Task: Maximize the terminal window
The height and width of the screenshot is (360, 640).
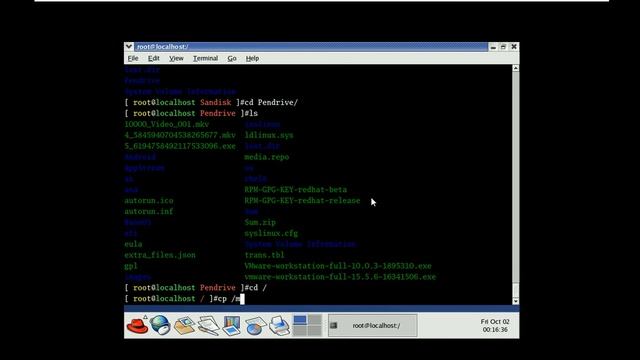Action: (x=503, y=47)
